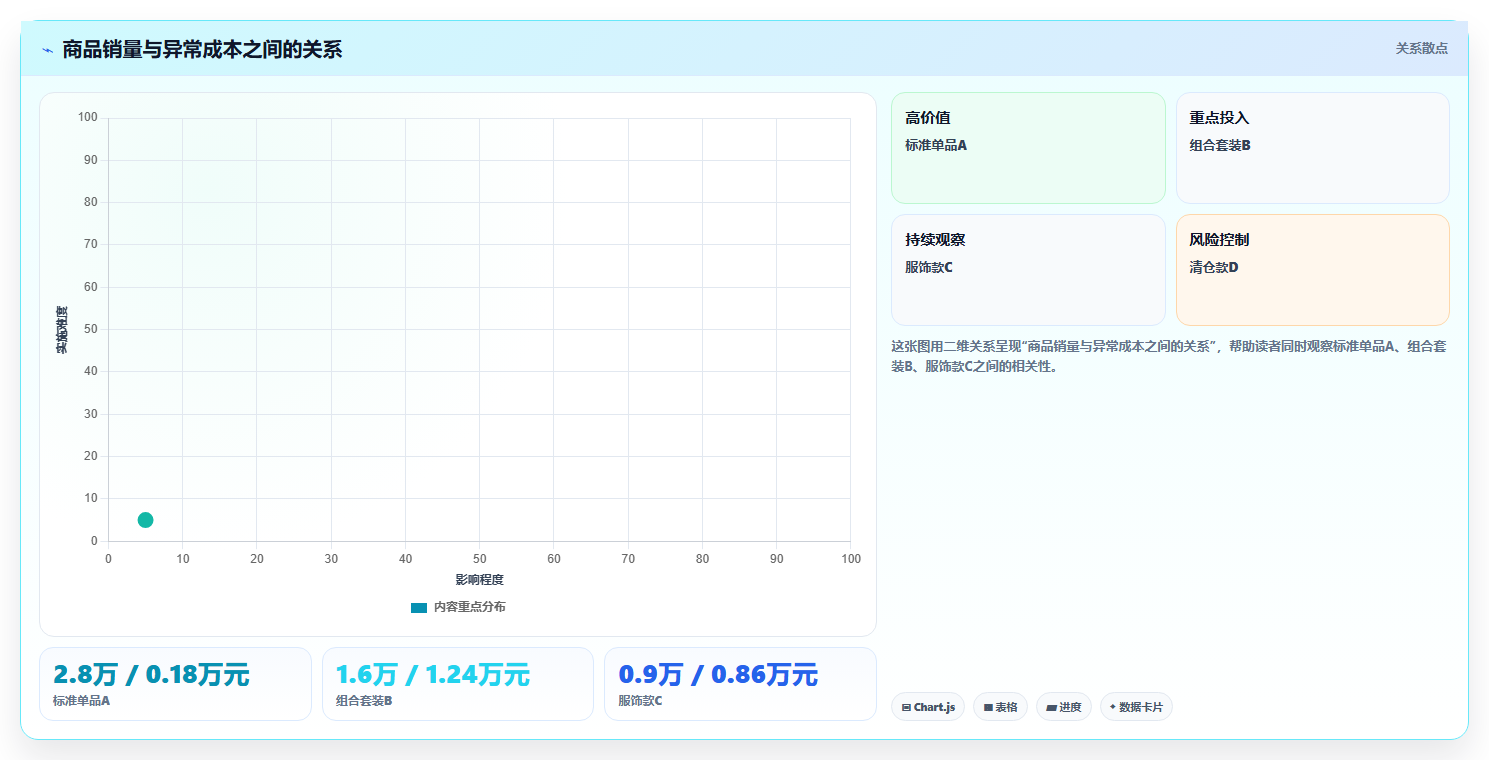
Task: Click the 服饰款C label under the 0.9万 metric
Action: [x=640, y=701]
